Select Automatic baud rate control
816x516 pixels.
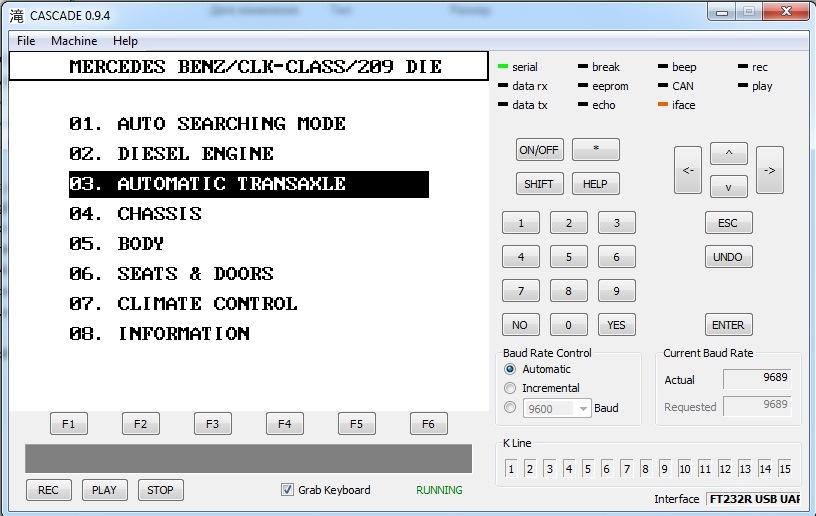point(510,369)
